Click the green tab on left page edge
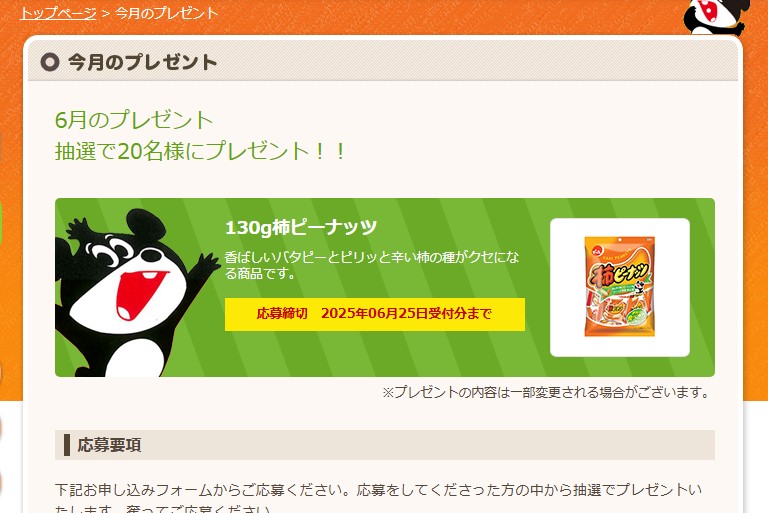This screenshot has width=768, height=513. point(1,221)
